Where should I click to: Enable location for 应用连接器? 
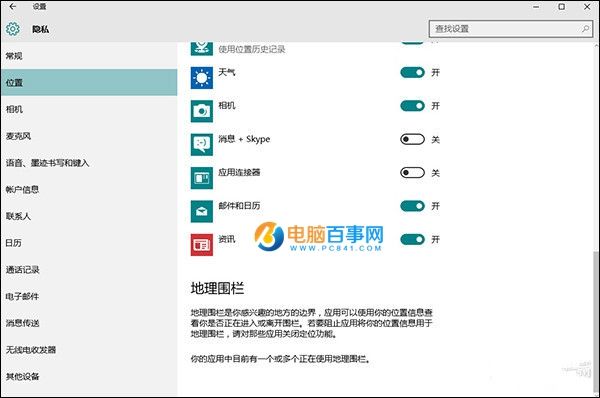[x=412, y=173]
